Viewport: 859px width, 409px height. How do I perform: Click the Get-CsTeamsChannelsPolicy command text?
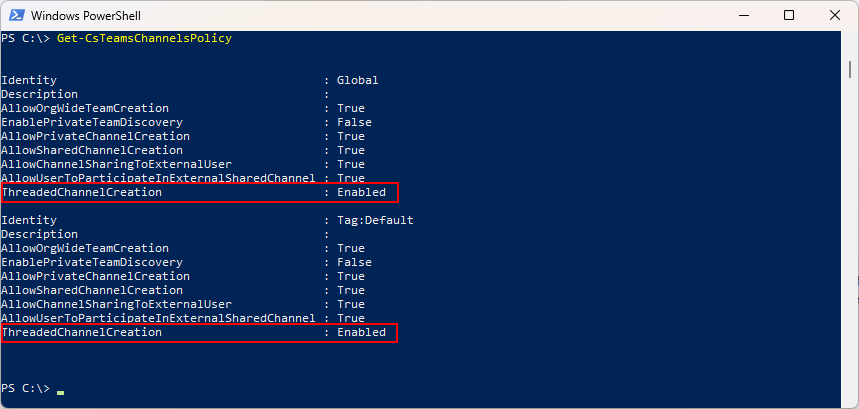tap(144, 38)
